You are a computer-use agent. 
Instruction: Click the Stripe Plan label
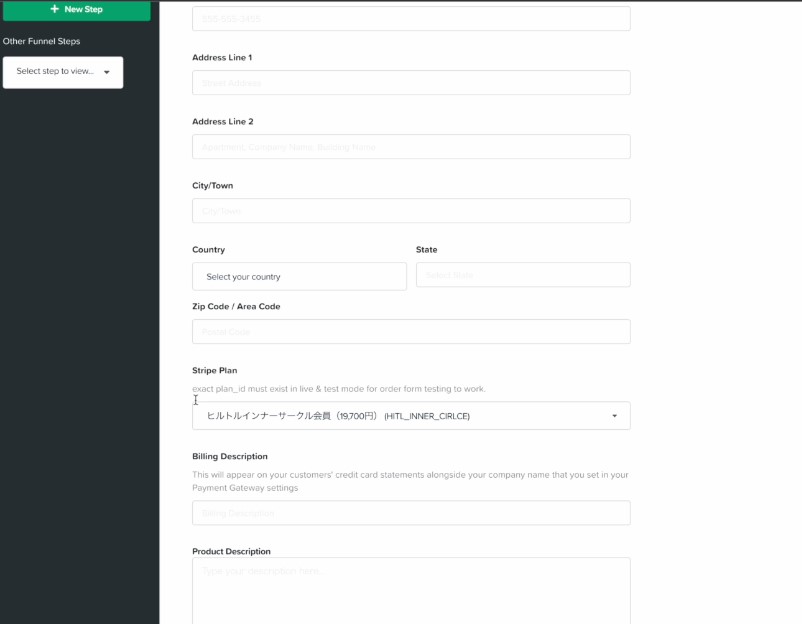pos(215,370)
